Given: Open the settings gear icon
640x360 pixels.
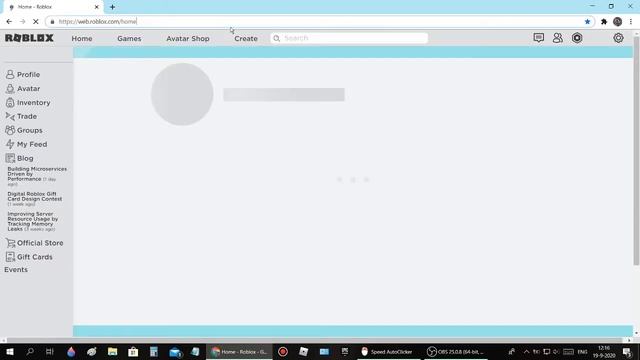Looking at the screenshot, I should point(618,38).
